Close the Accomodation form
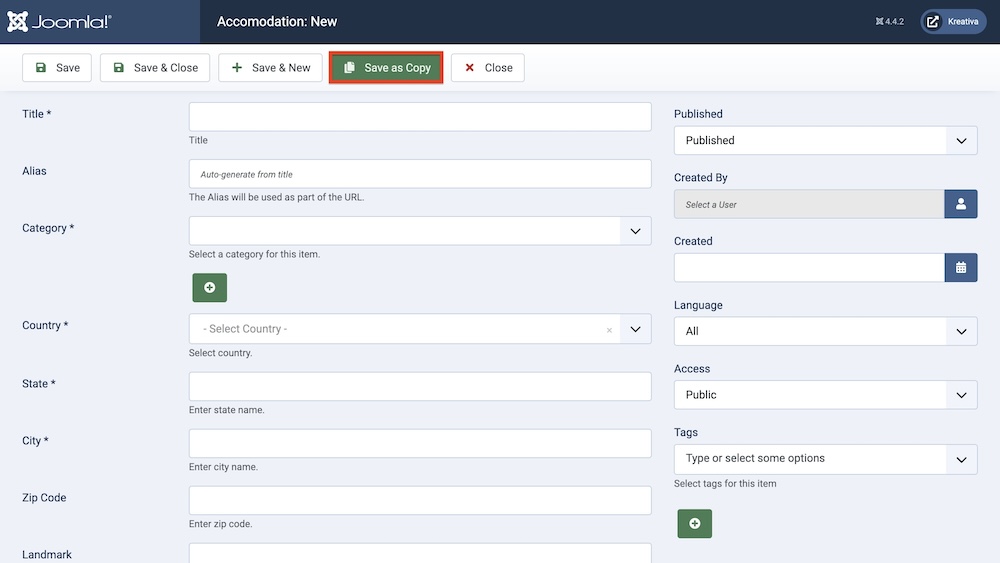The image size is (1000, 563). [488, 68]
